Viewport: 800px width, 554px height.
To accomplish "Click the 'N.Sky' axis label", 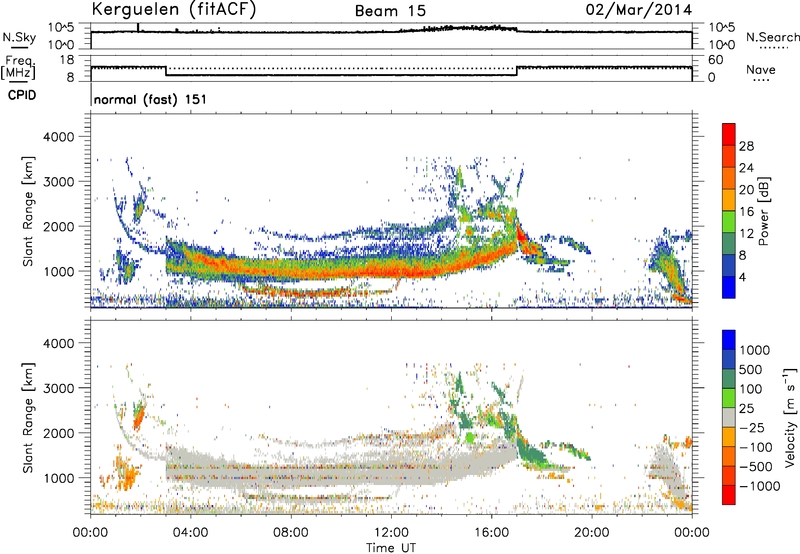I will [x=19, y=37].
